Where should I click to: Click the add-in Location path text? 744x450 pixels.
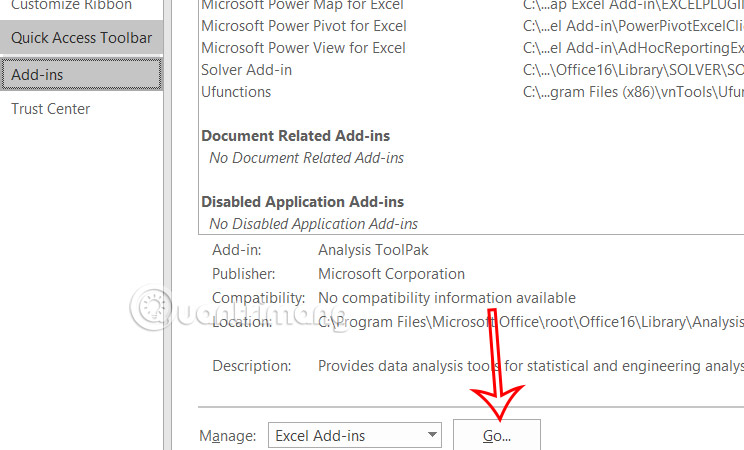(530, 322)
